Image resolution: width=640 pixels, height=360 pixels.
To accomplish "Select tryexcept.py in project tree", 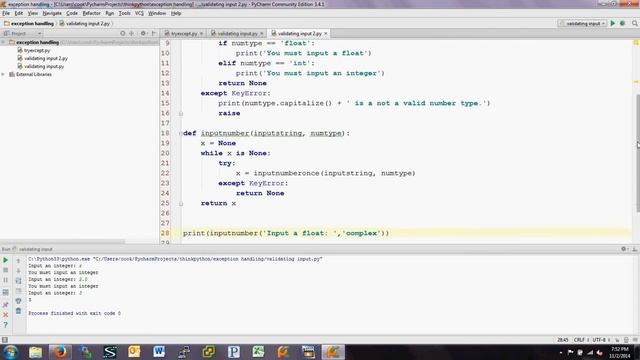I will click(37, 51).
